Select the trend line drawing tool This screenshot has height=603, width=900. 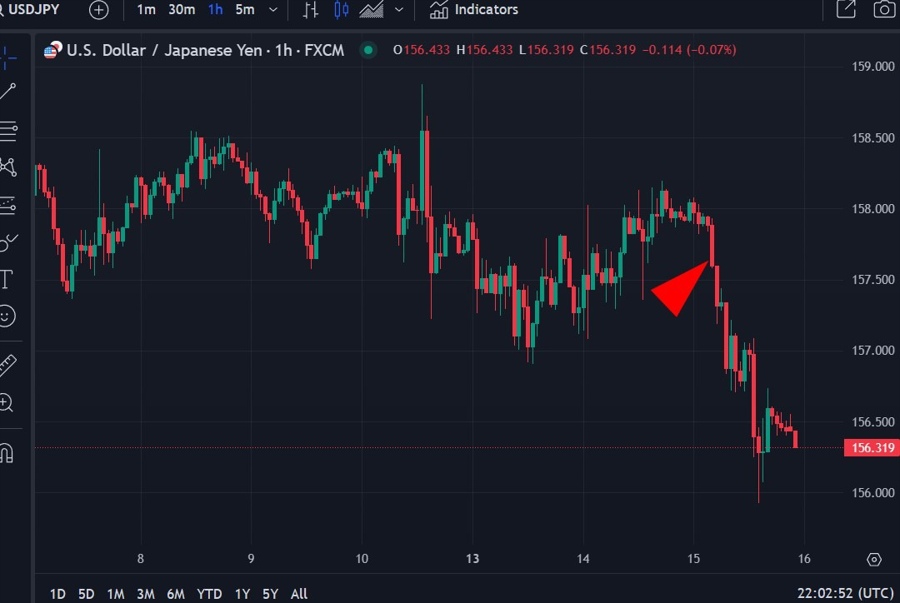click(7, 92)
